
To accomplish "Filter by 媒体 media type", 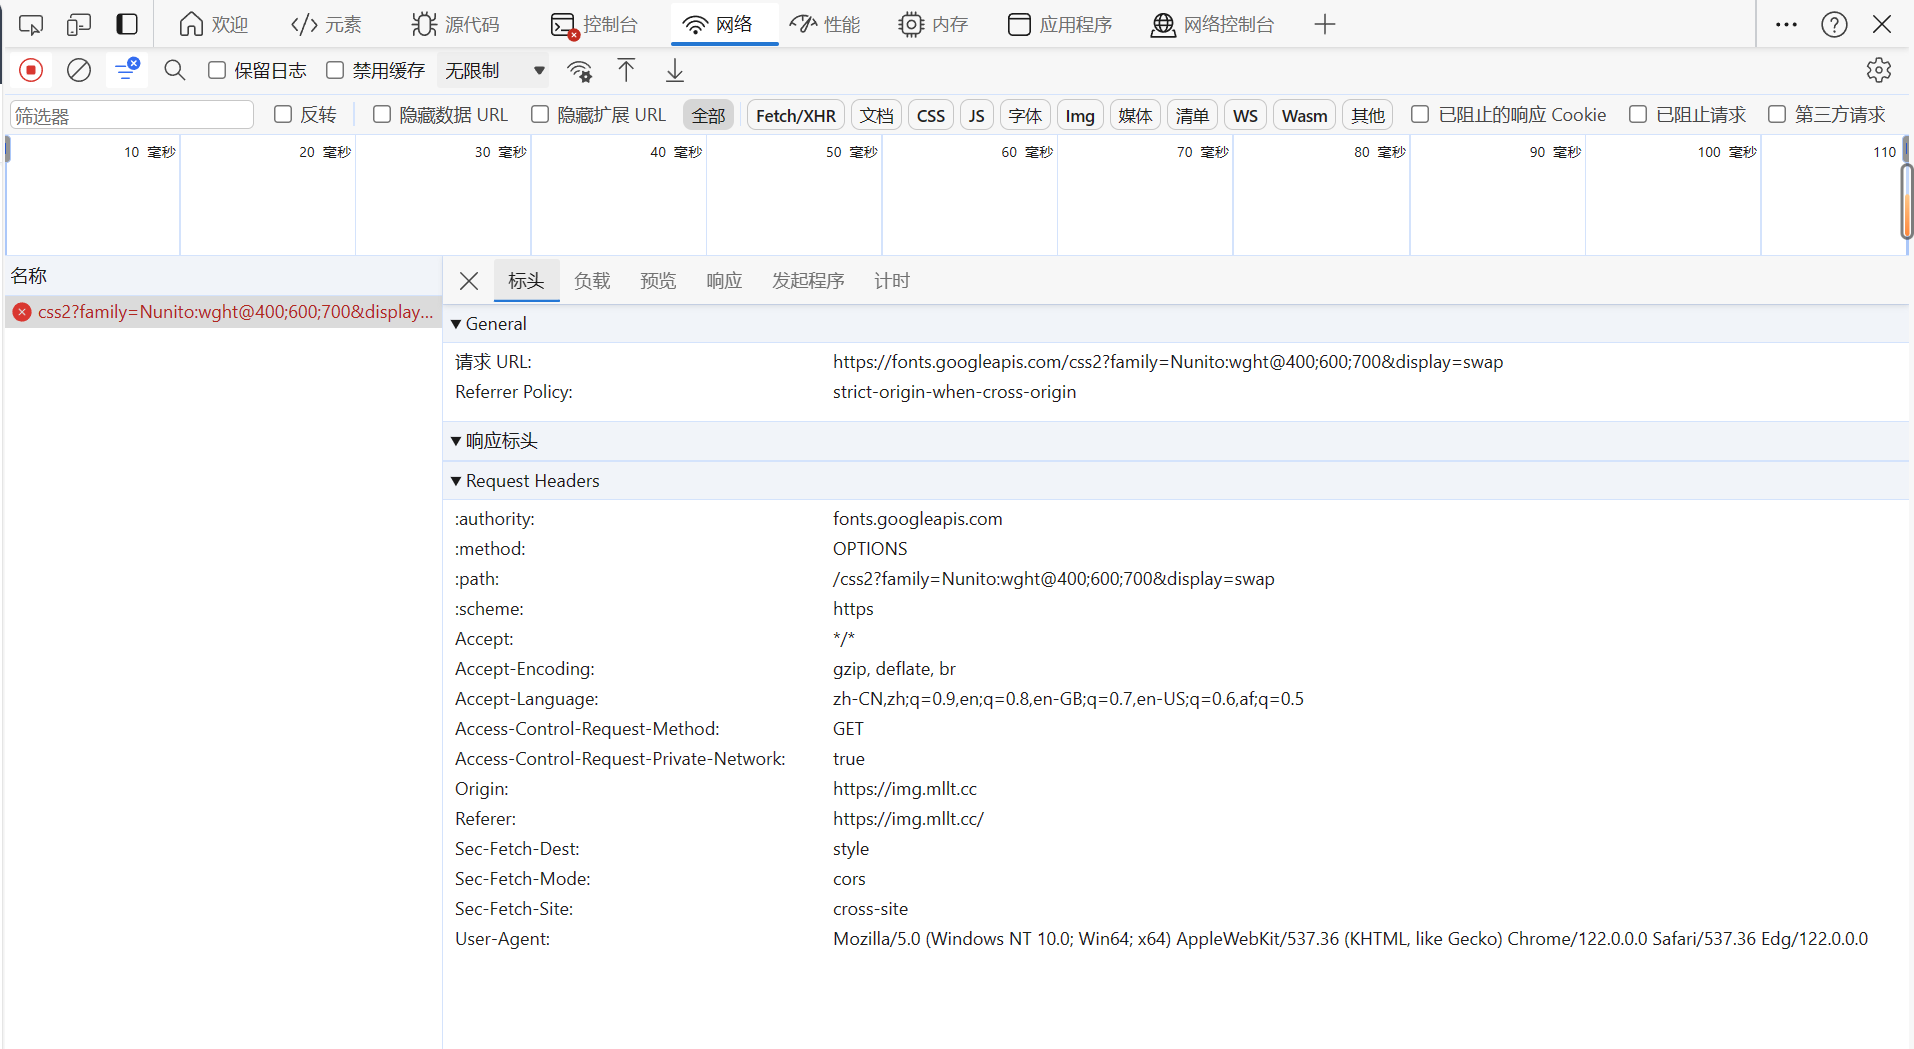I will (x=1135, y=115).
